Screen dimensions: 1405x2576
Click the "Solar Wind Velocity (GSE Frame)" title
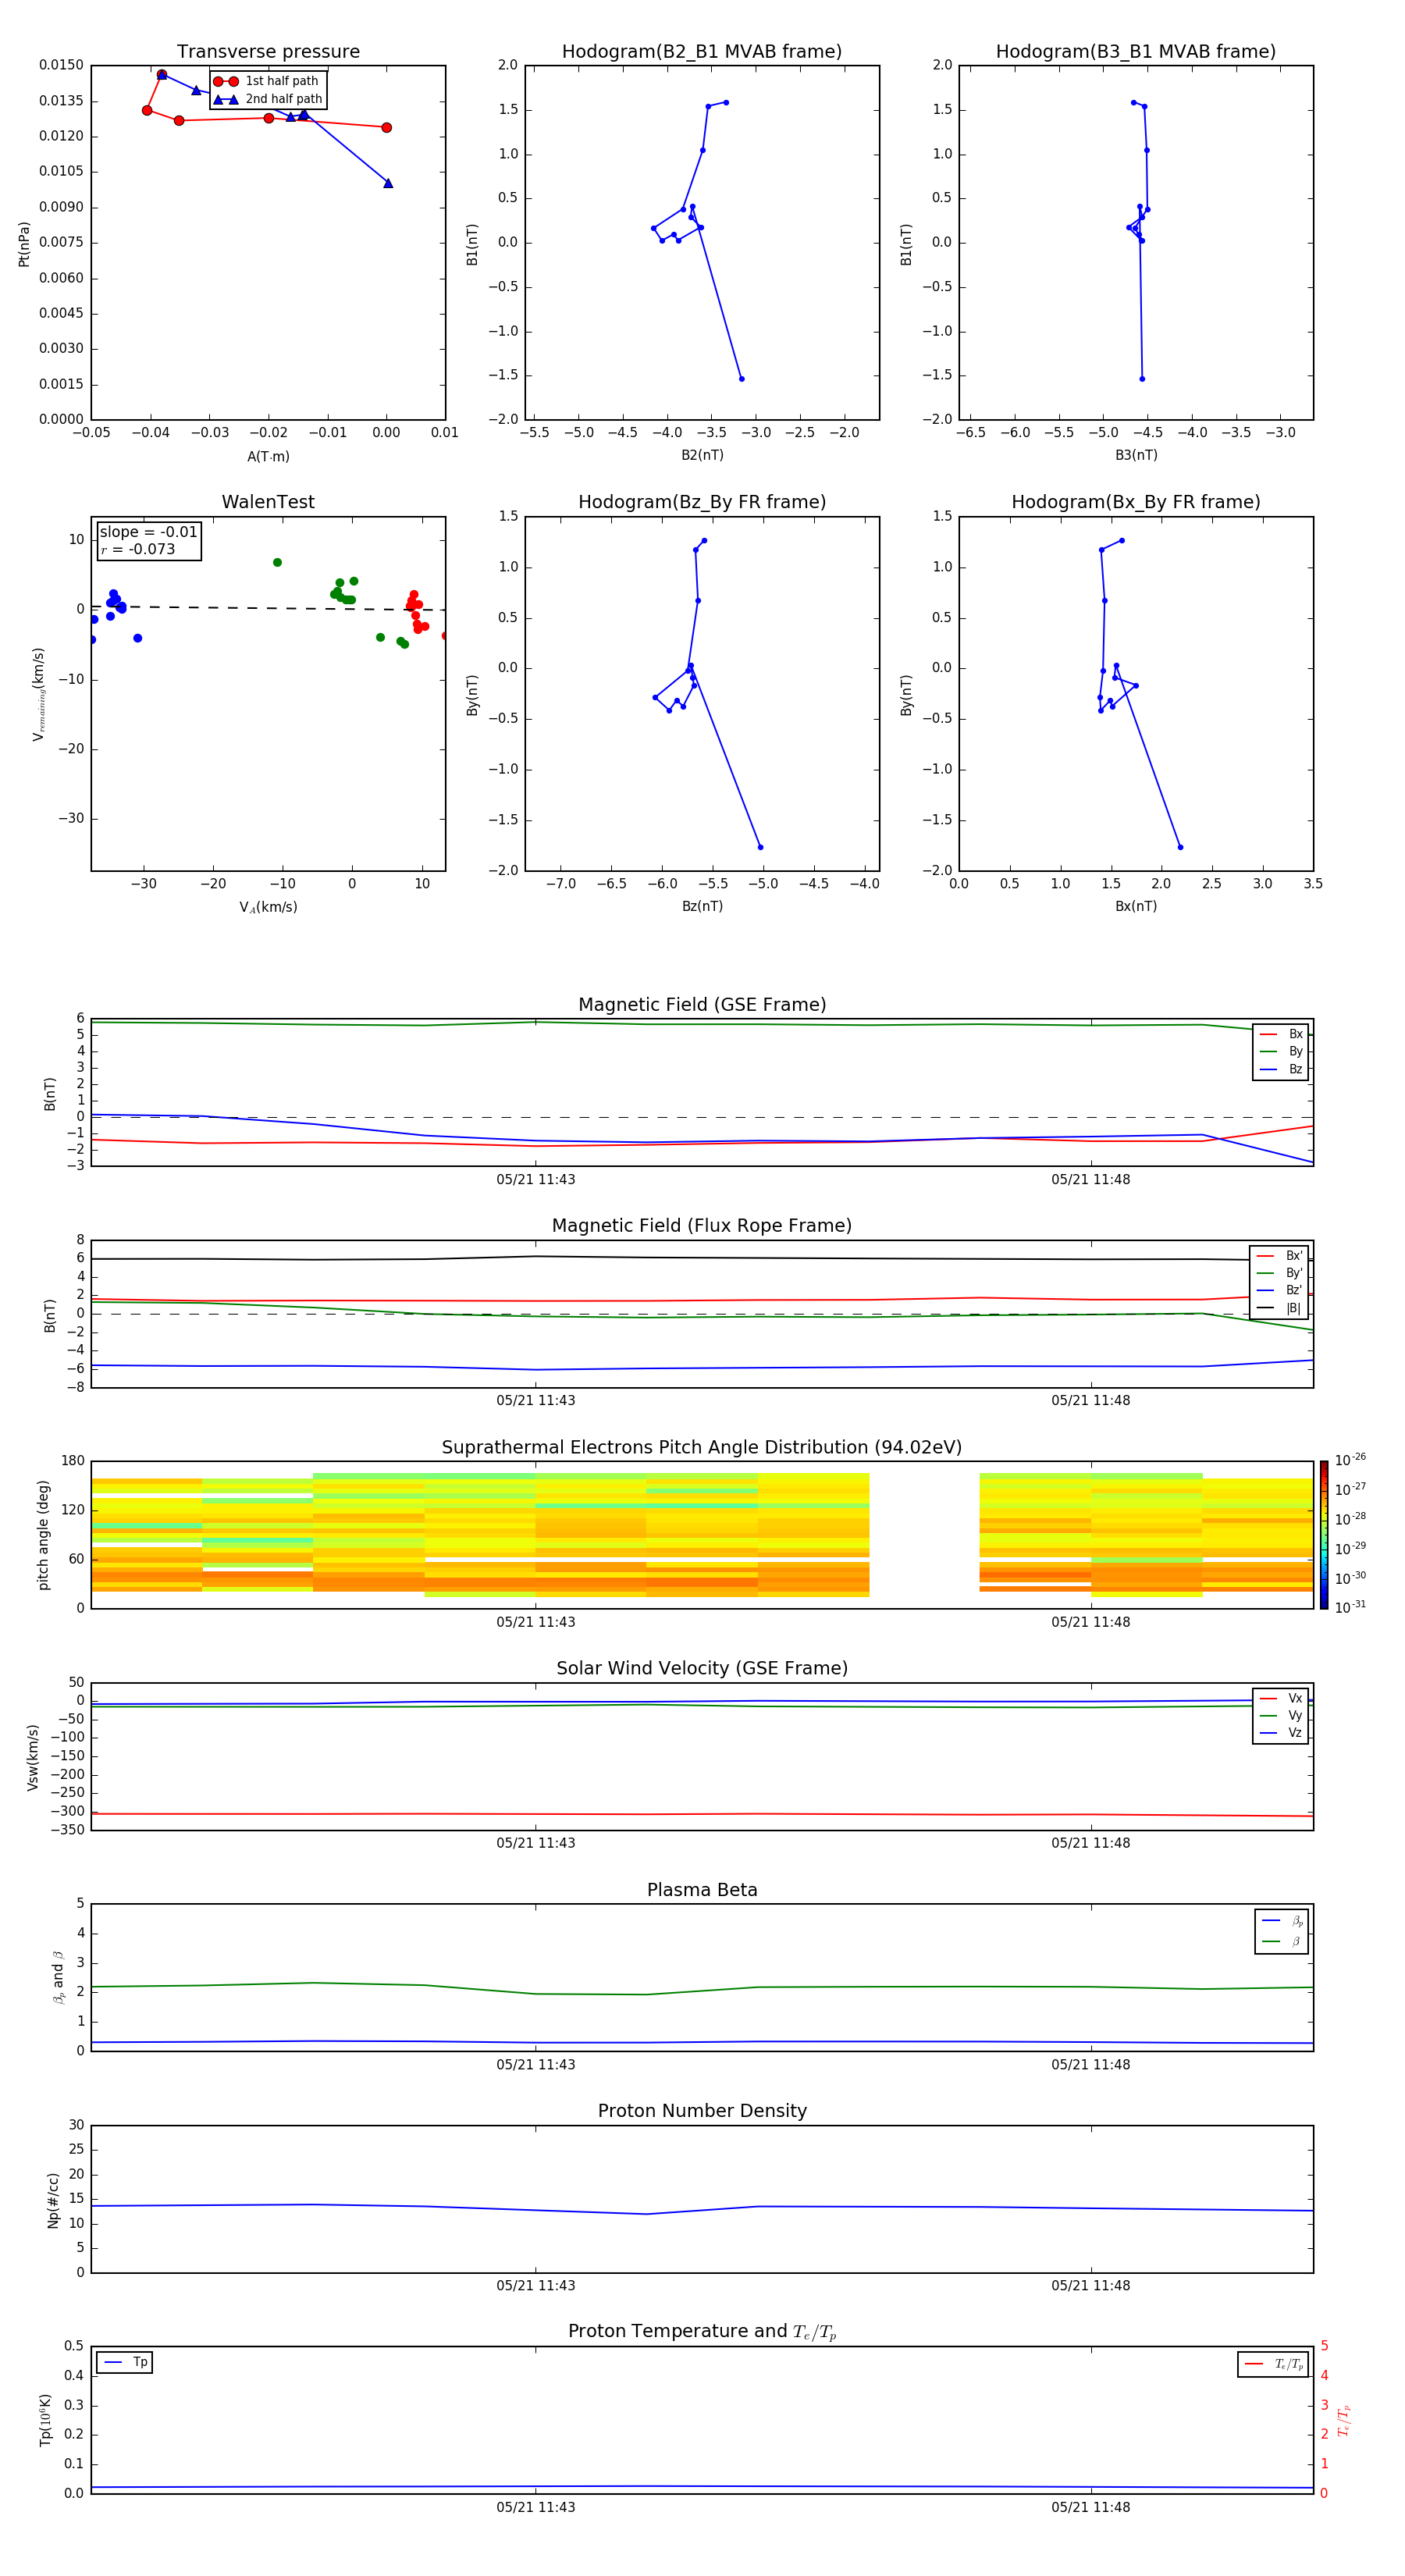(x=702, y=1669)
